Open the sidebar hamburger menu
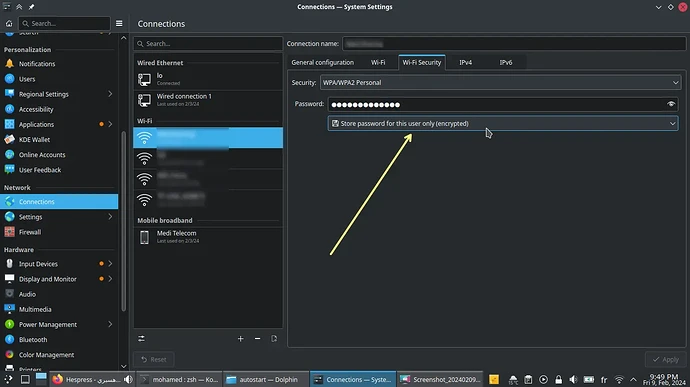The image size is (690, 387). pos(119,23)
